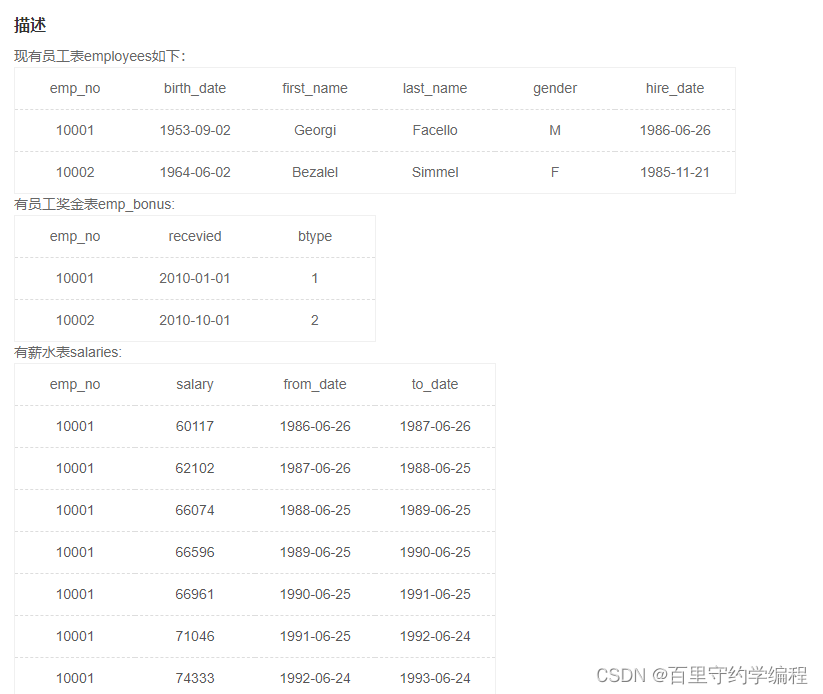Click the btype column header
Viewport: 823px width, 694px height.
pos(315,236)
